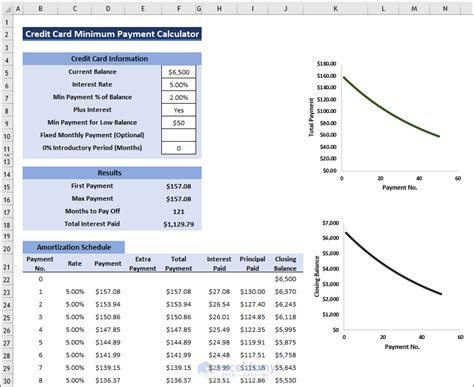Select row 30 header
Image resolution: width=474 pixels, height=387 pixels.
[7, 381]
